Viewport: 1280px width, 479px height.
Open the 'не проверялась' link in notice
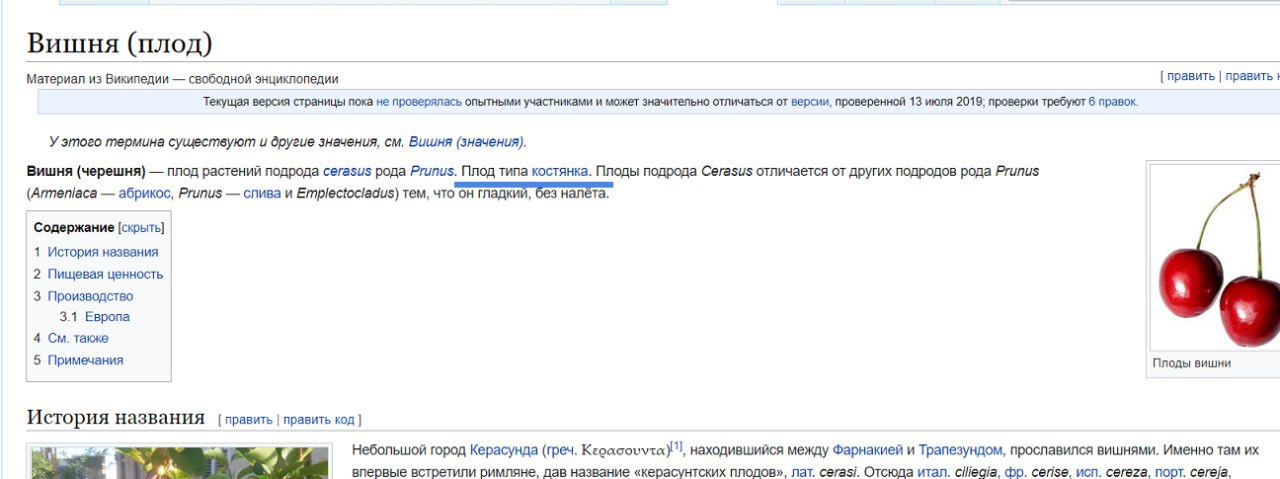[x=419, y=102]
